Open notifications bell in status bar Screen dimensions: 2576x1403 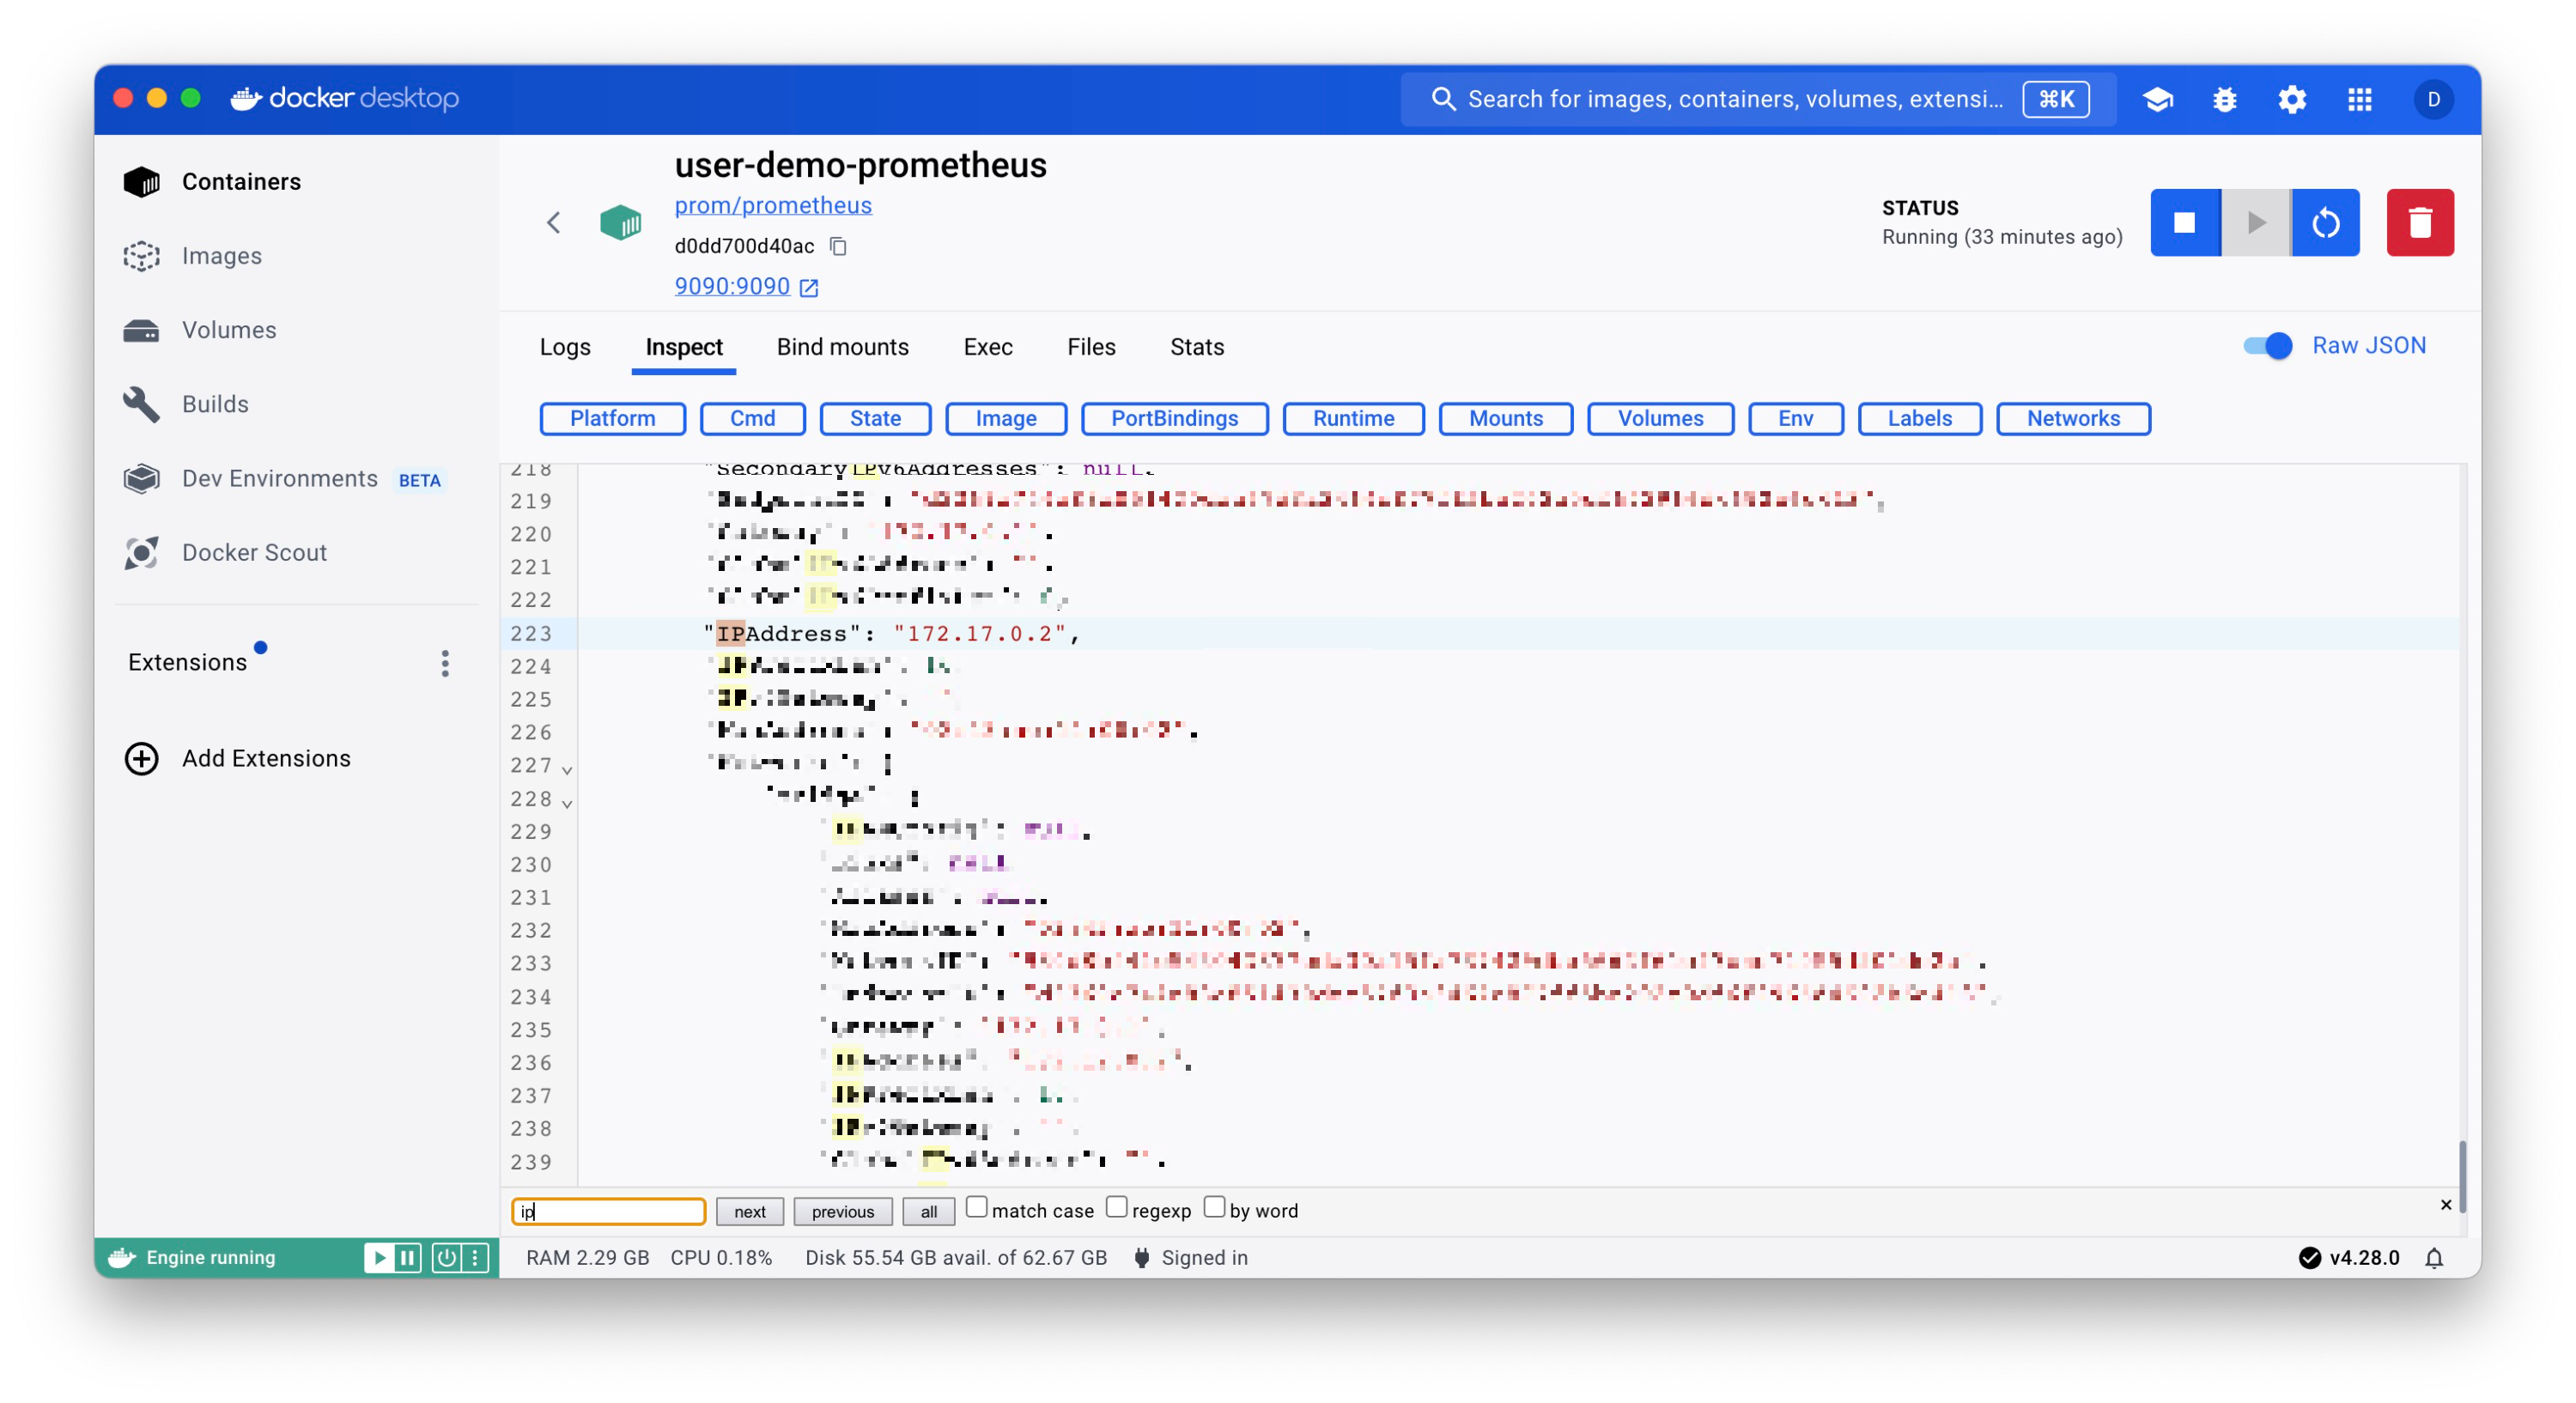point(2434,1257)
